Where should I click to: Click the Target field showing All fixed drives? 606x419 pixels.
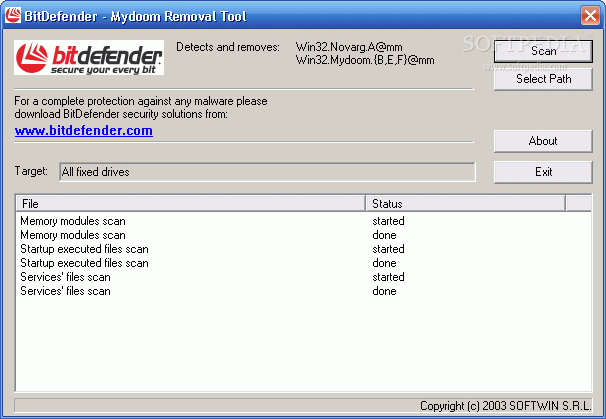click(x=267, y=172)
